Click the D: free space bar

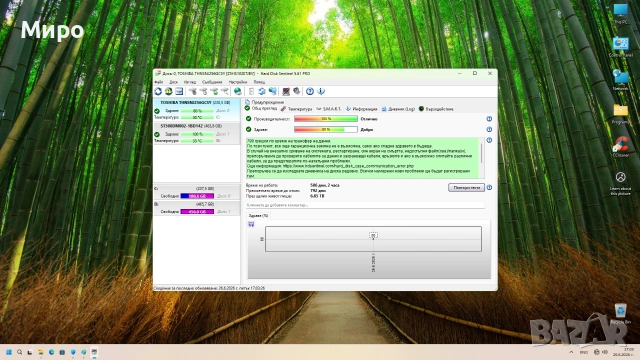click(x=197, y=211)
